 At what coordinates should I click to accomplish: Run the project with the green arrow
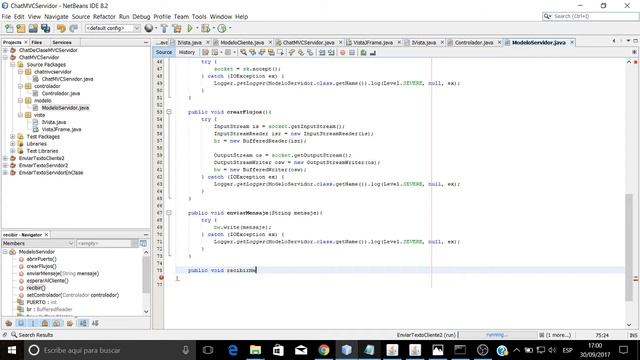190,28
